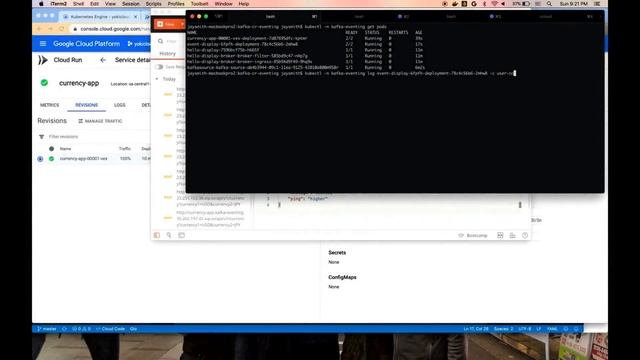Open the Edit menu in menu bar
The height and width of the screenshot is (360, 640).
(94, 4)
